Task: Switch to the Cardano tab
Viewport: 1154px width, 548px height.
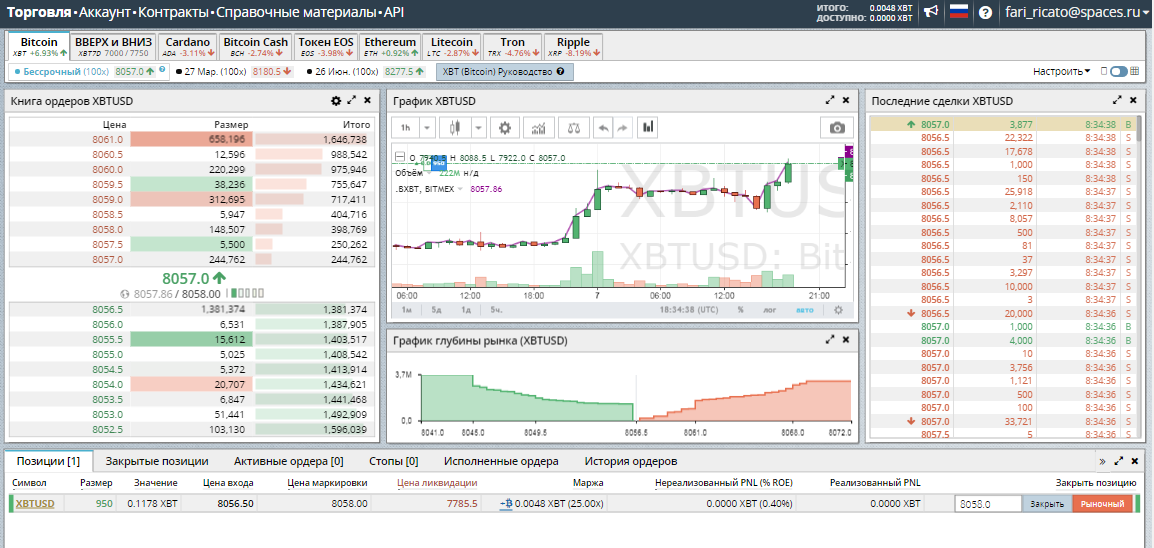Action: (188, 46)
